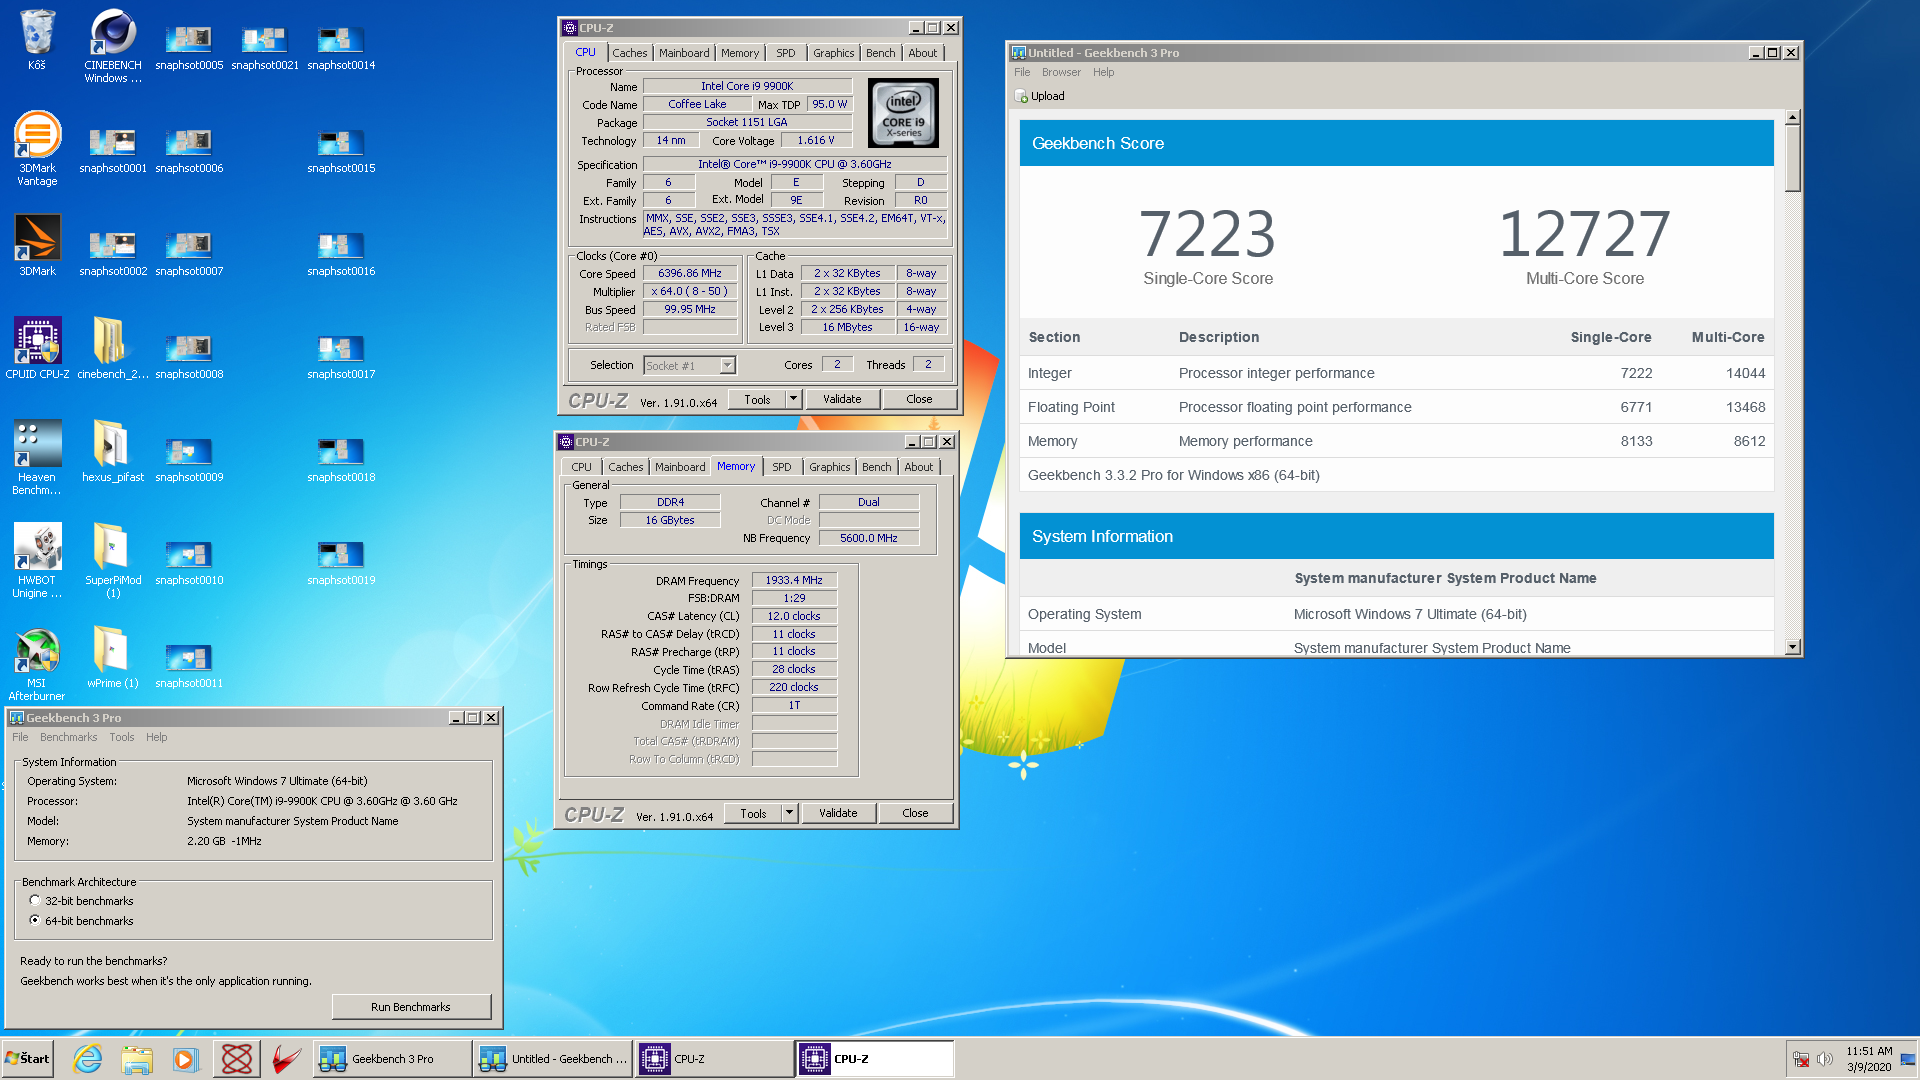Image resolution: width=1920 pixels, height=1080 pixels.
Task: Open snaphsot0021 image file
Action: [x=265, y=48]
